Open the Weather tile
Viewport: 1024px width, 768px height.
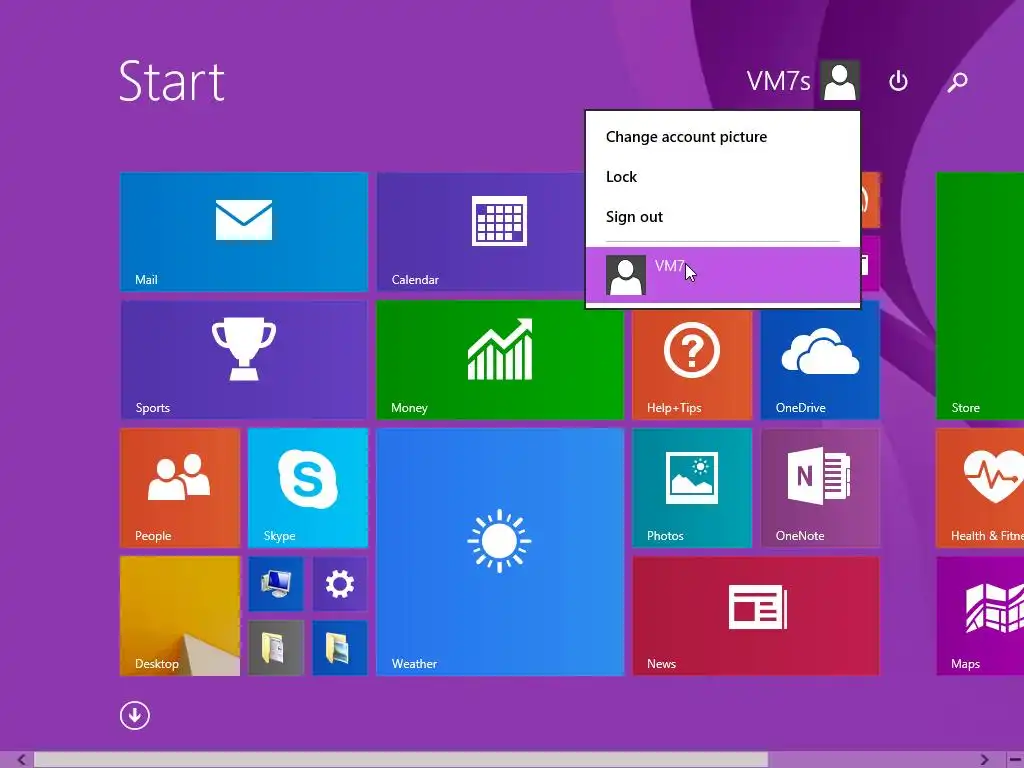click(x=500, y=551)
